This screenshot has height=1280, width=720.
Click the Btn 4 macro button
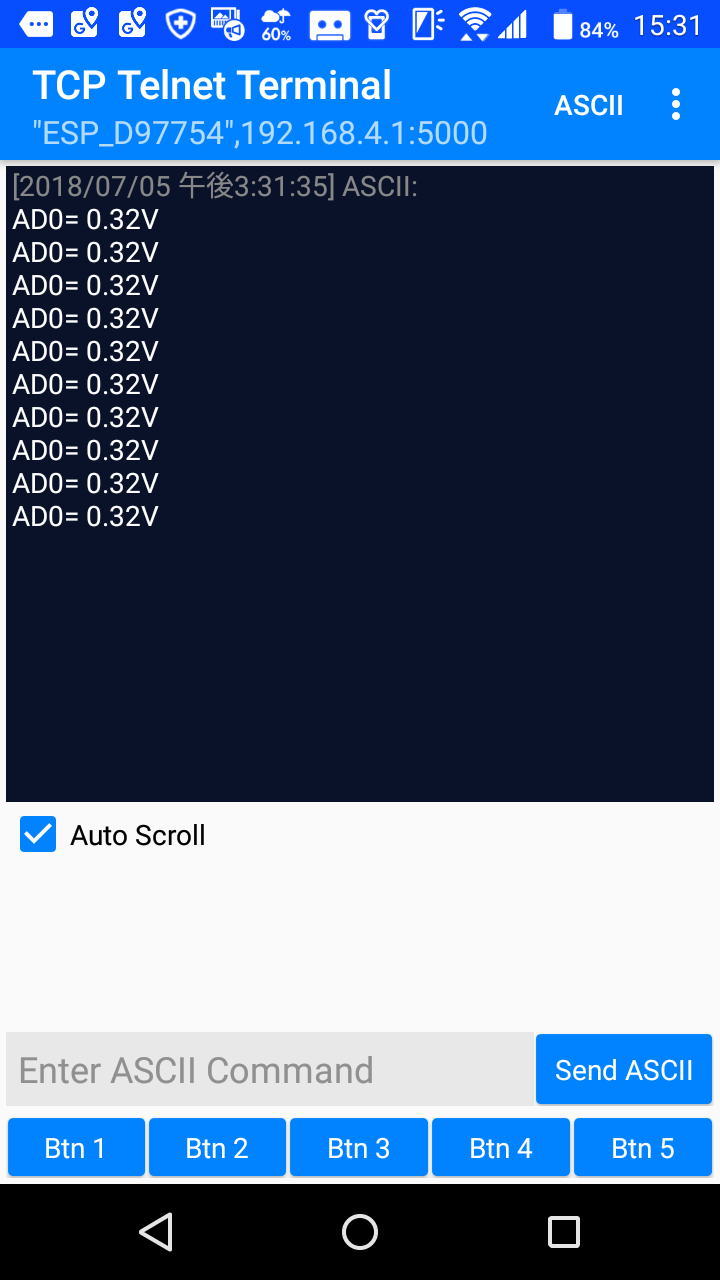(501, 1147)
